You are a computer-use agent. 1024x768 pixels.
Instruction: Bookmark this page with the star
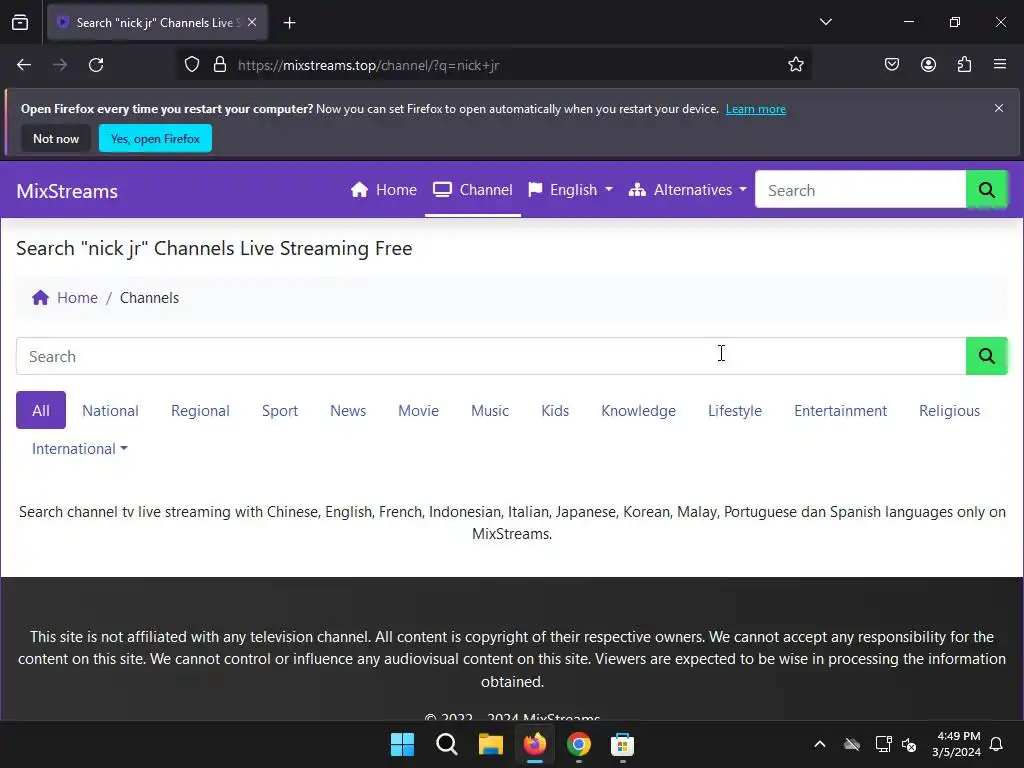click(795, 65)
